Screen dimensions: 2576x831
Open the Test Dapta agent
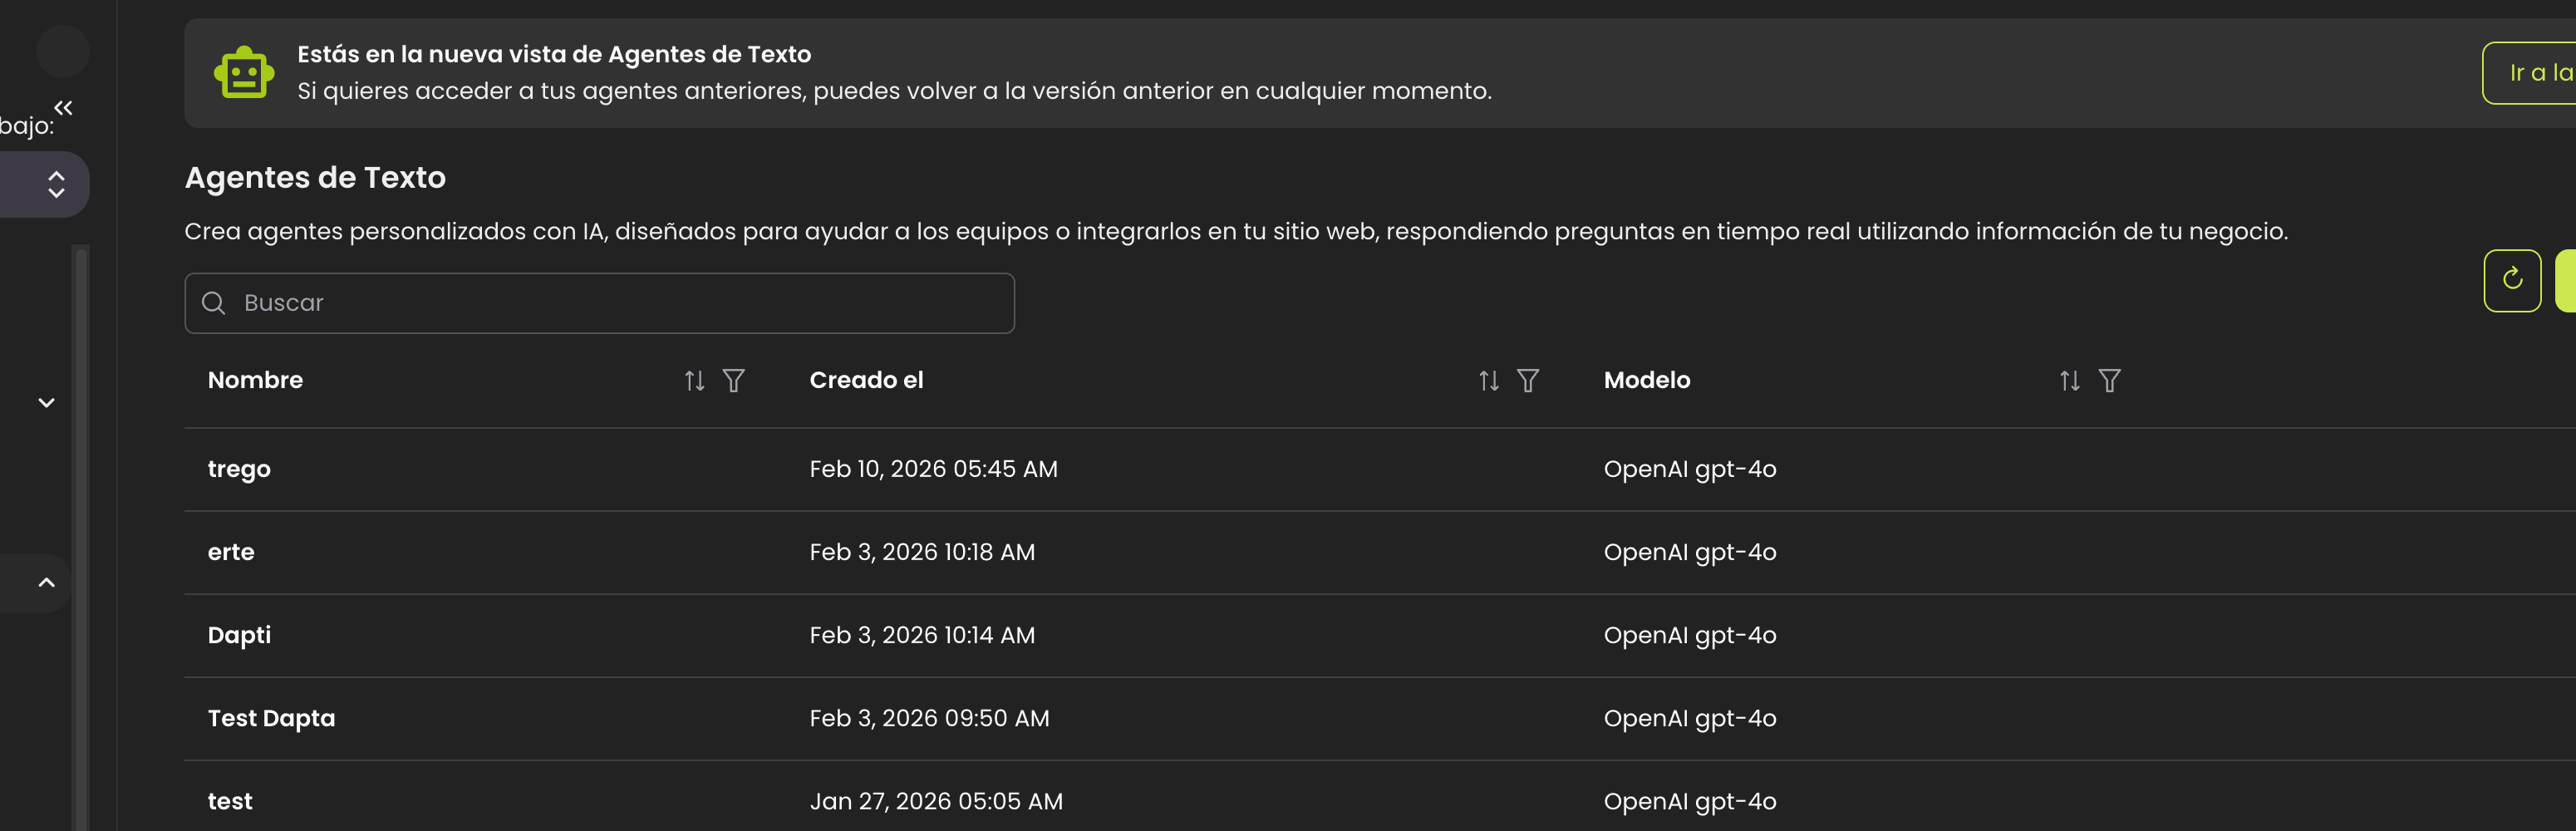point(271,718)
